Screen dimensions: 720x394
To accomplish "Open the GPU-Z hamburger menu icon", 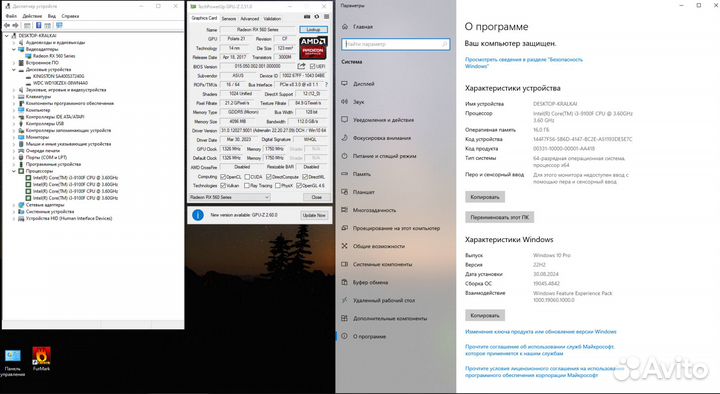I will (326, 17).
